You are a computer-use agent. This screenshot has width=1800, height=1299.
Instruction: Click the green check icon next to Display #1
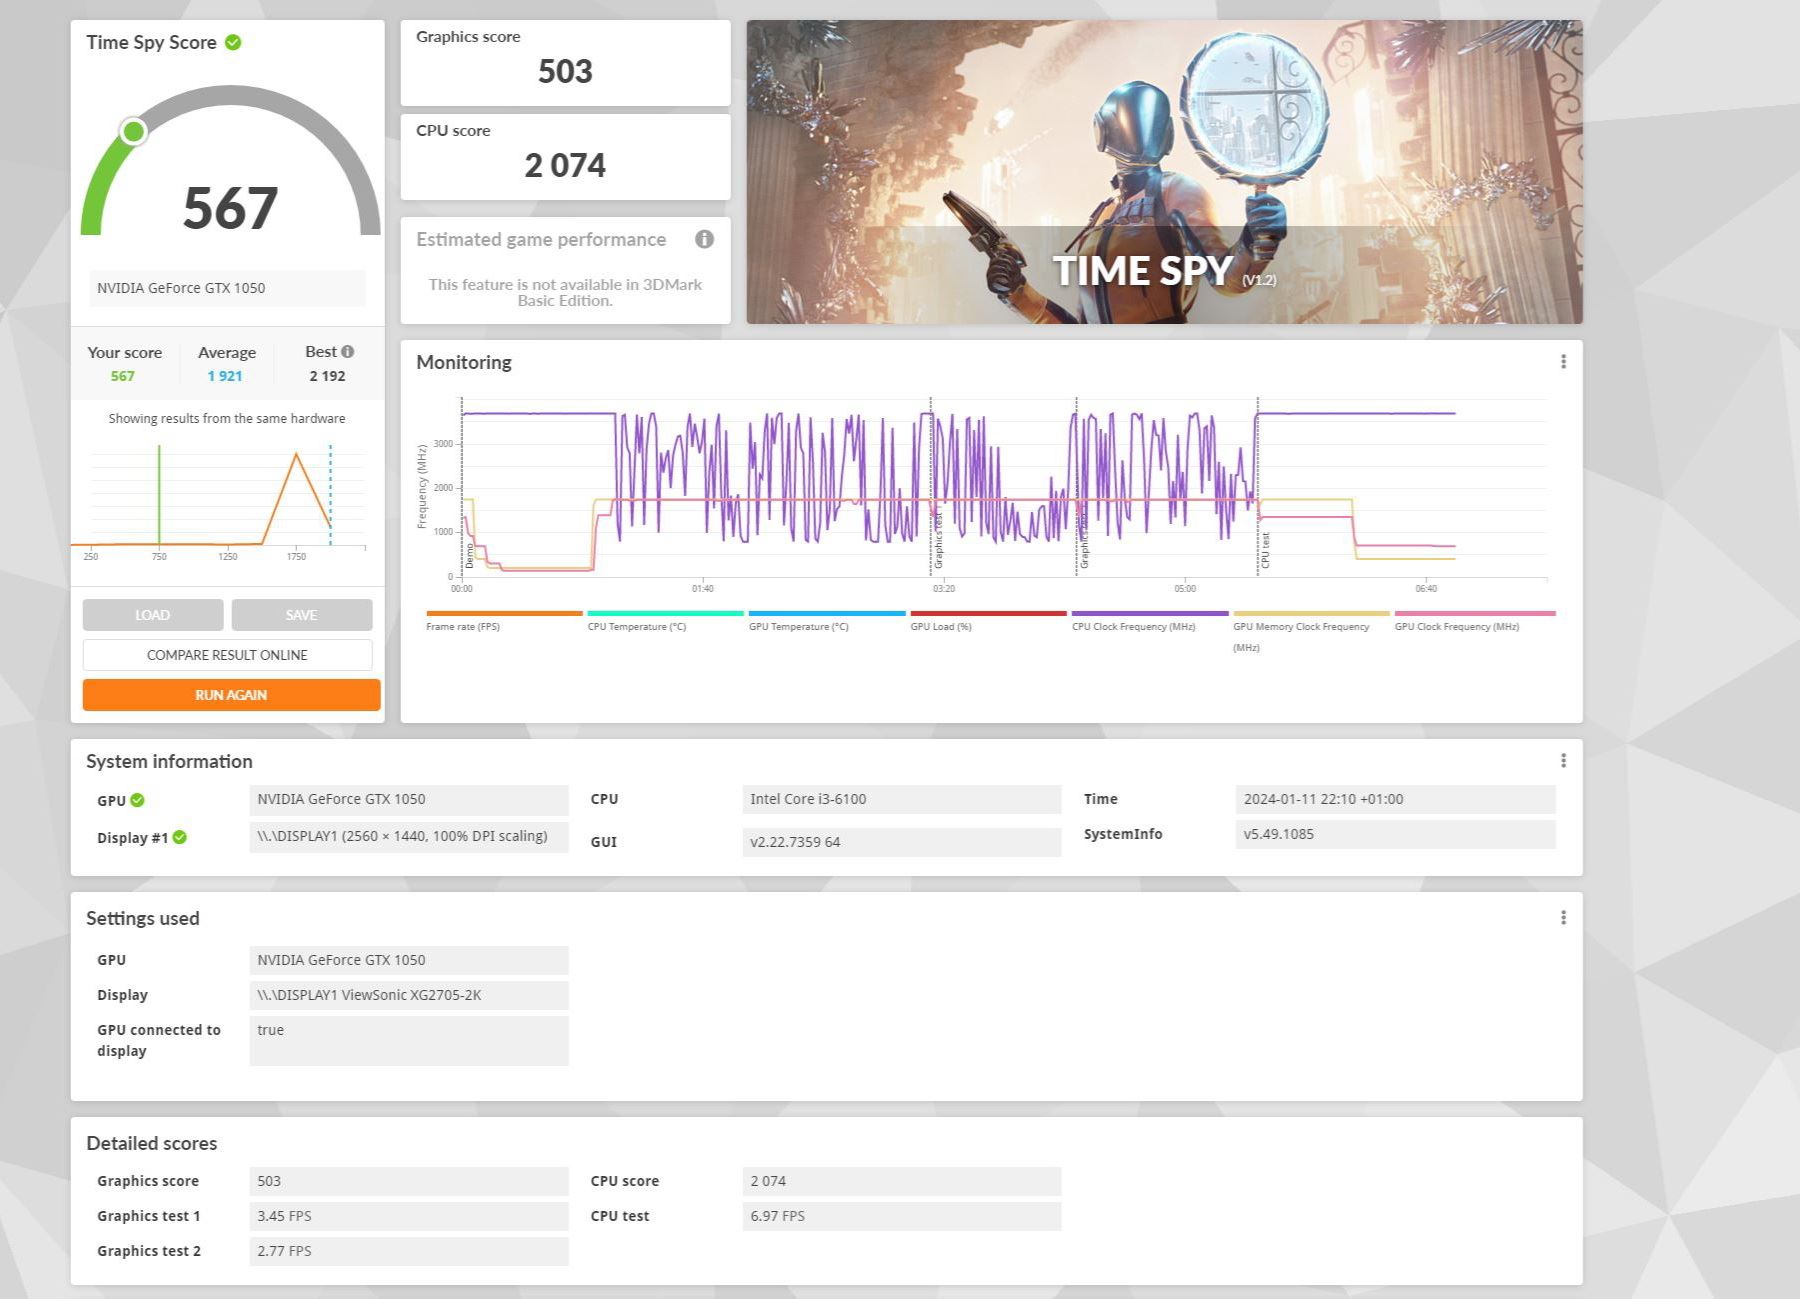[180, 838]
